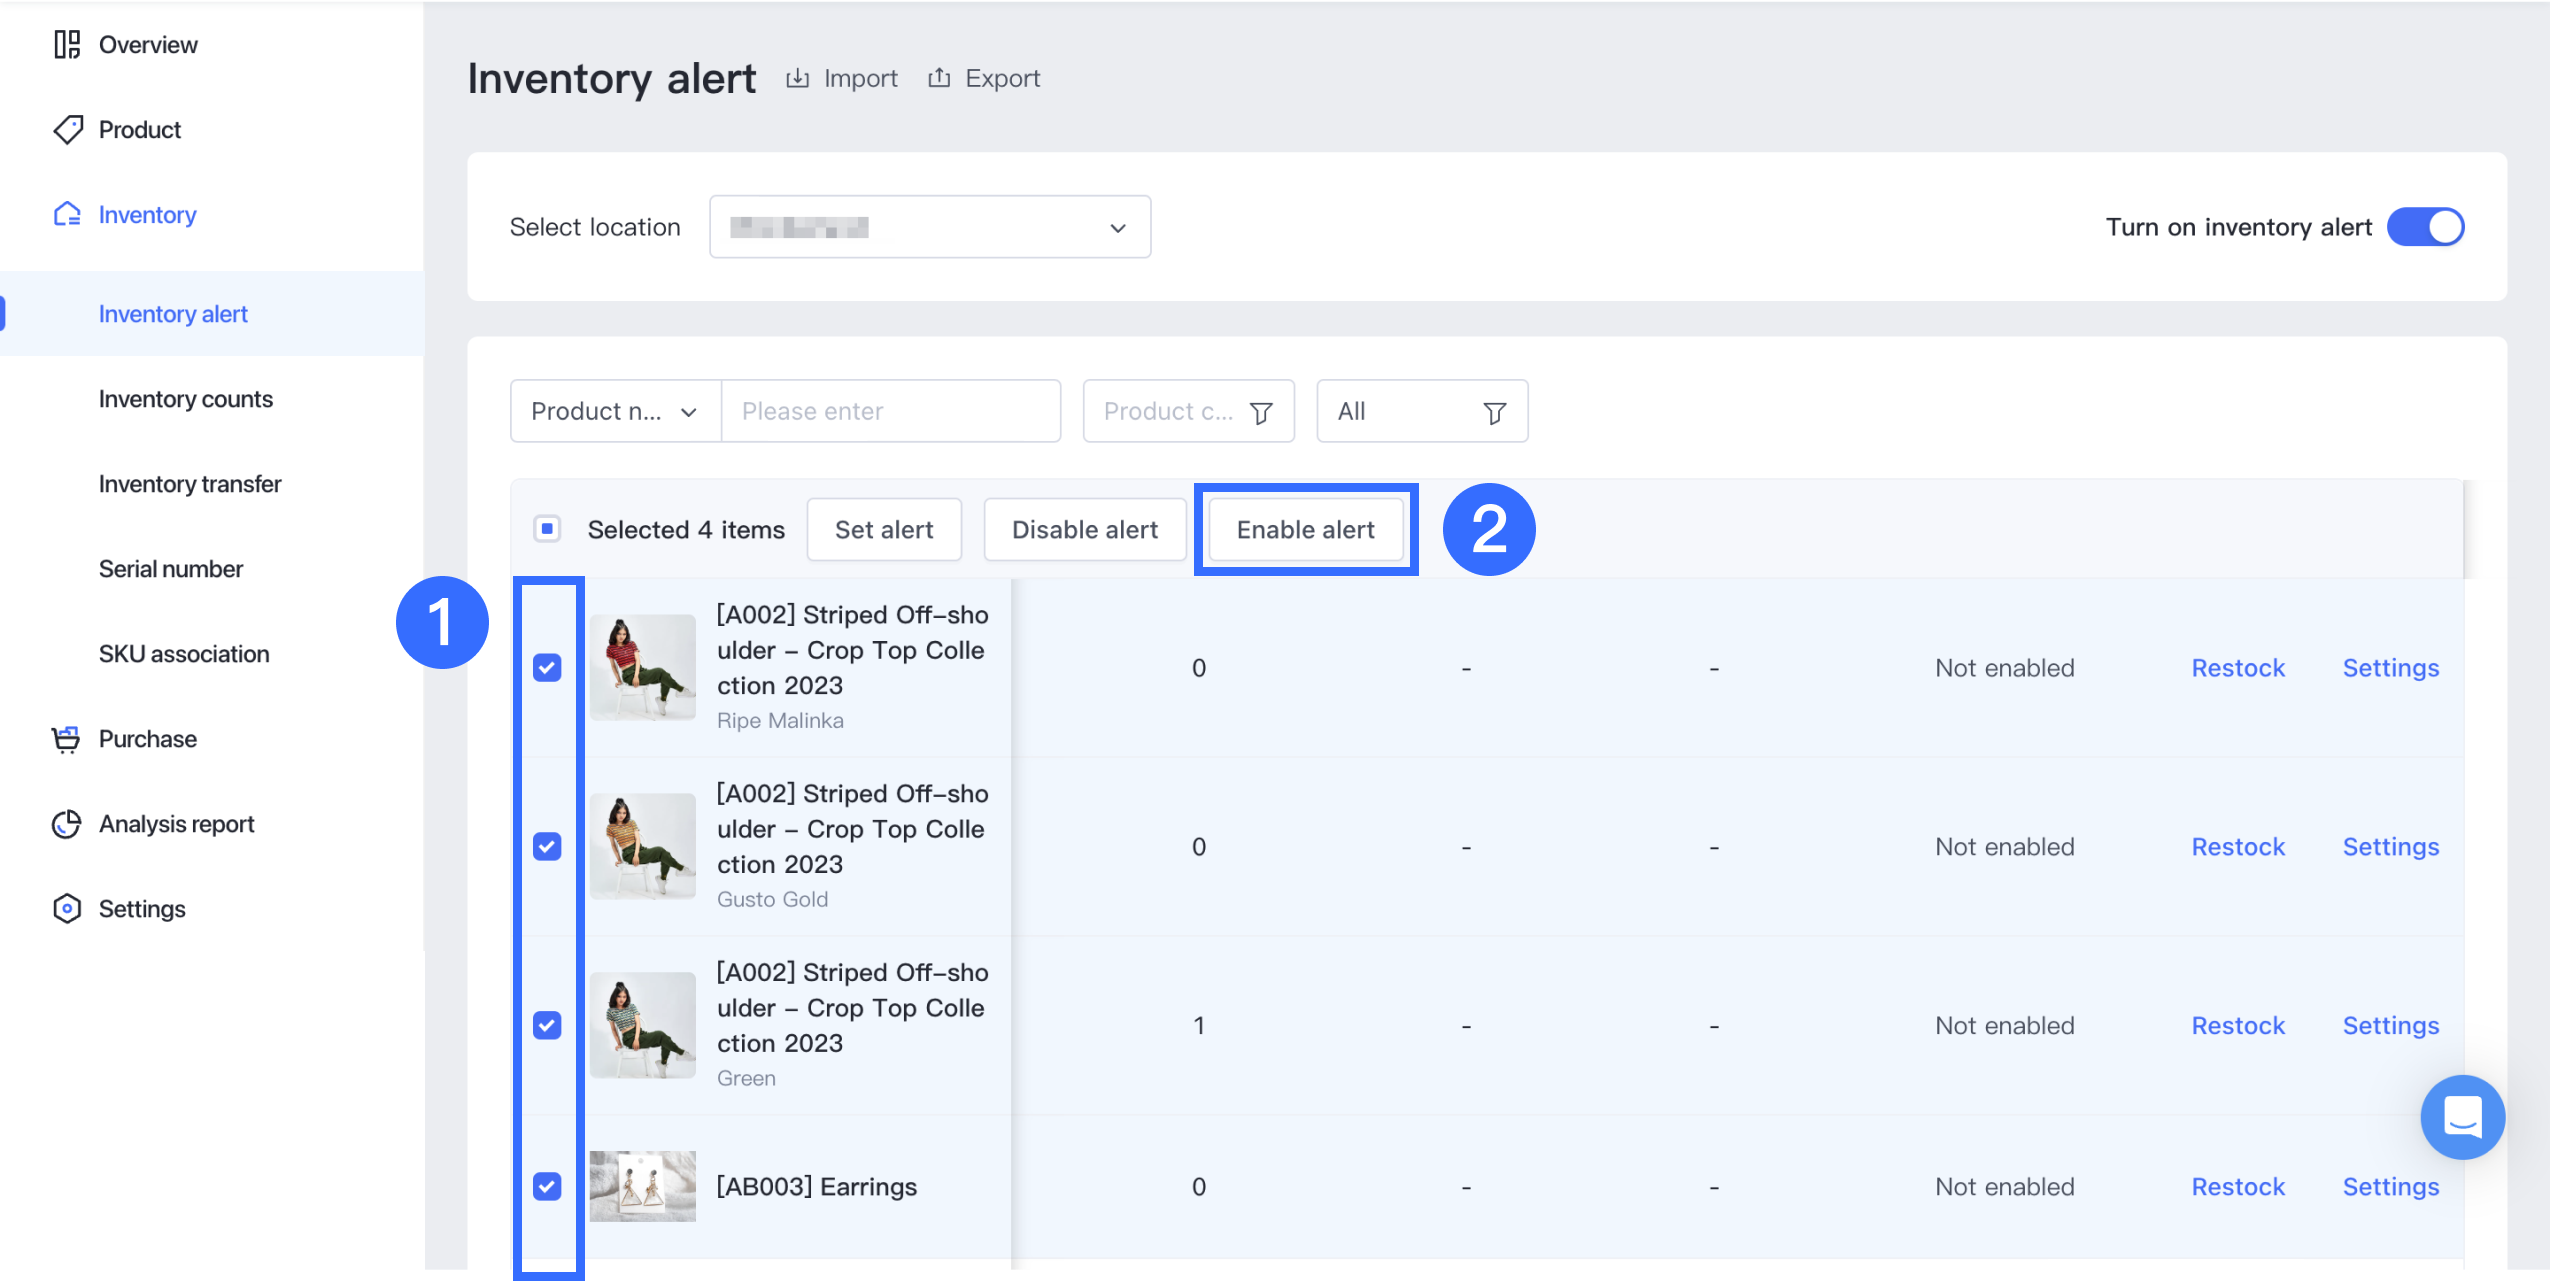2550x1281 pixels.
Task: Click the Settings hexagon icon in sidebar
Action: [x=66, y=909]
